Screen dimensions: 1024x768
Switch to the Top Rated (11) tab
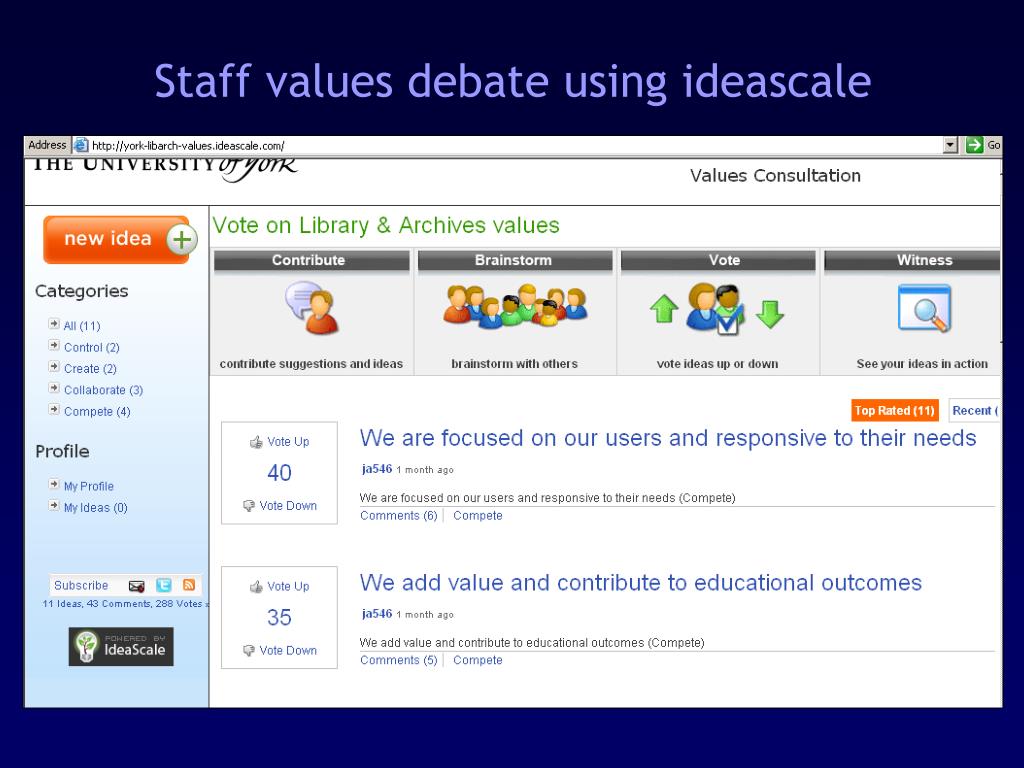point(895,410)
